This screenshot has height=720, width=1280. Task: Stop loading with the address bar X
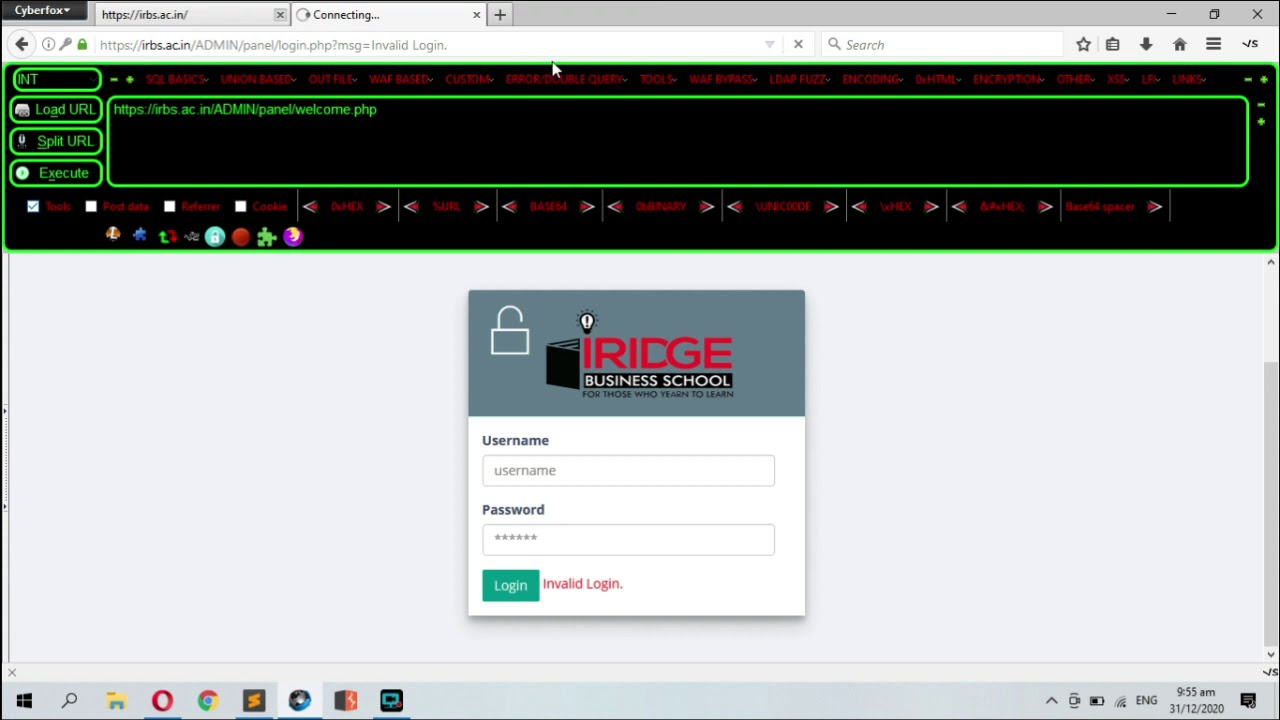click(x=798, y=44)
